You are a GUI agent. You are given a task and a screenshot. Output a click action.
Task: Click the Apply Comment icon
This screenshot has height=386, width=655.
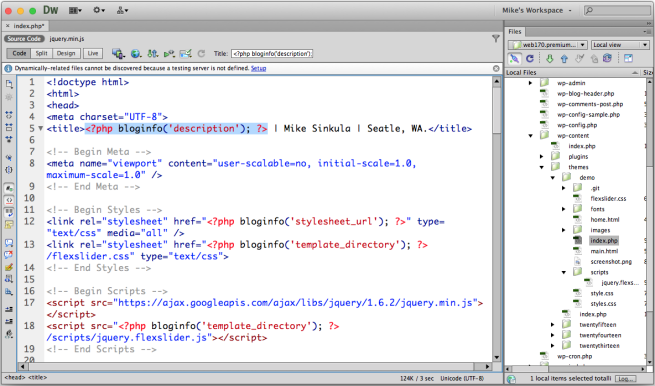9,243
